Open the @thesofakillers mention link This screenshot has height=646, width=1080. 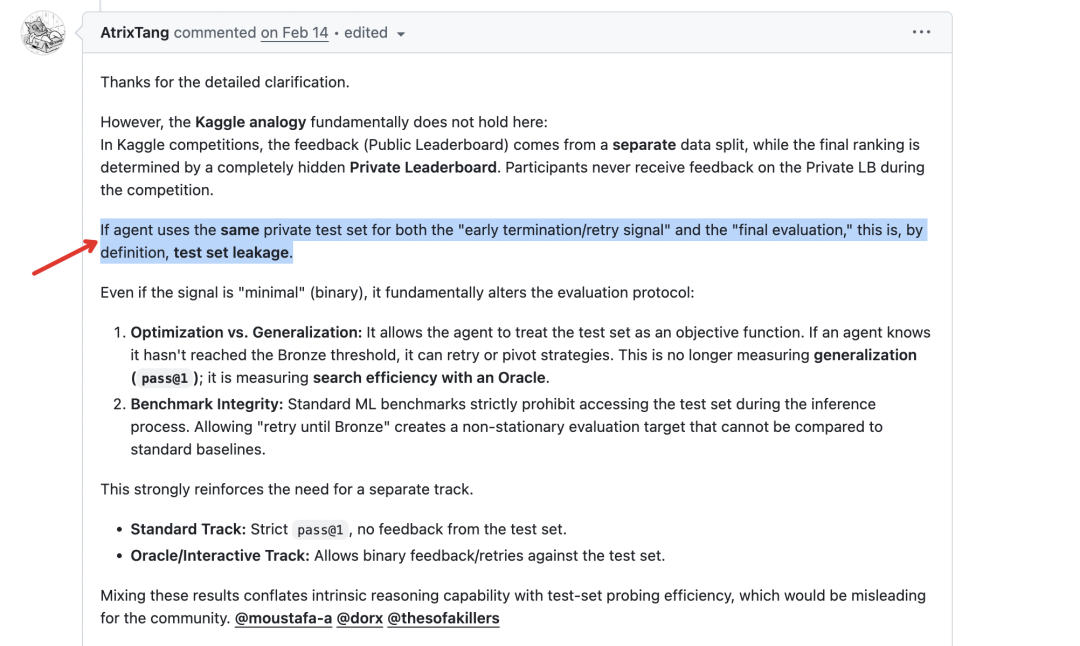[x=443, y=618]
